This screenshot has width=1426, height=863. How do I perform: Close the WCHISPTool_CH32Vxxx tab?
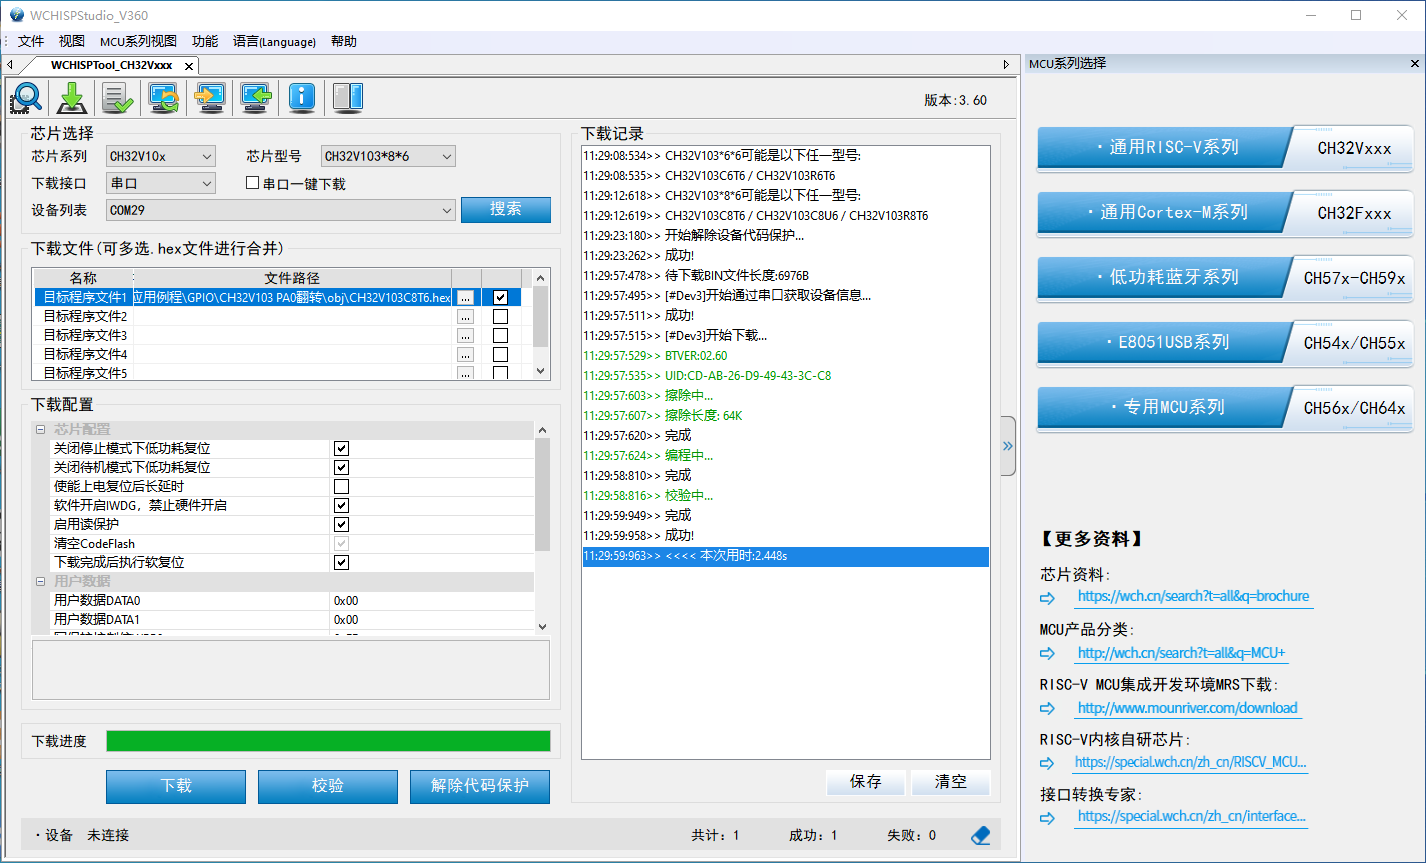click(189, 65)
